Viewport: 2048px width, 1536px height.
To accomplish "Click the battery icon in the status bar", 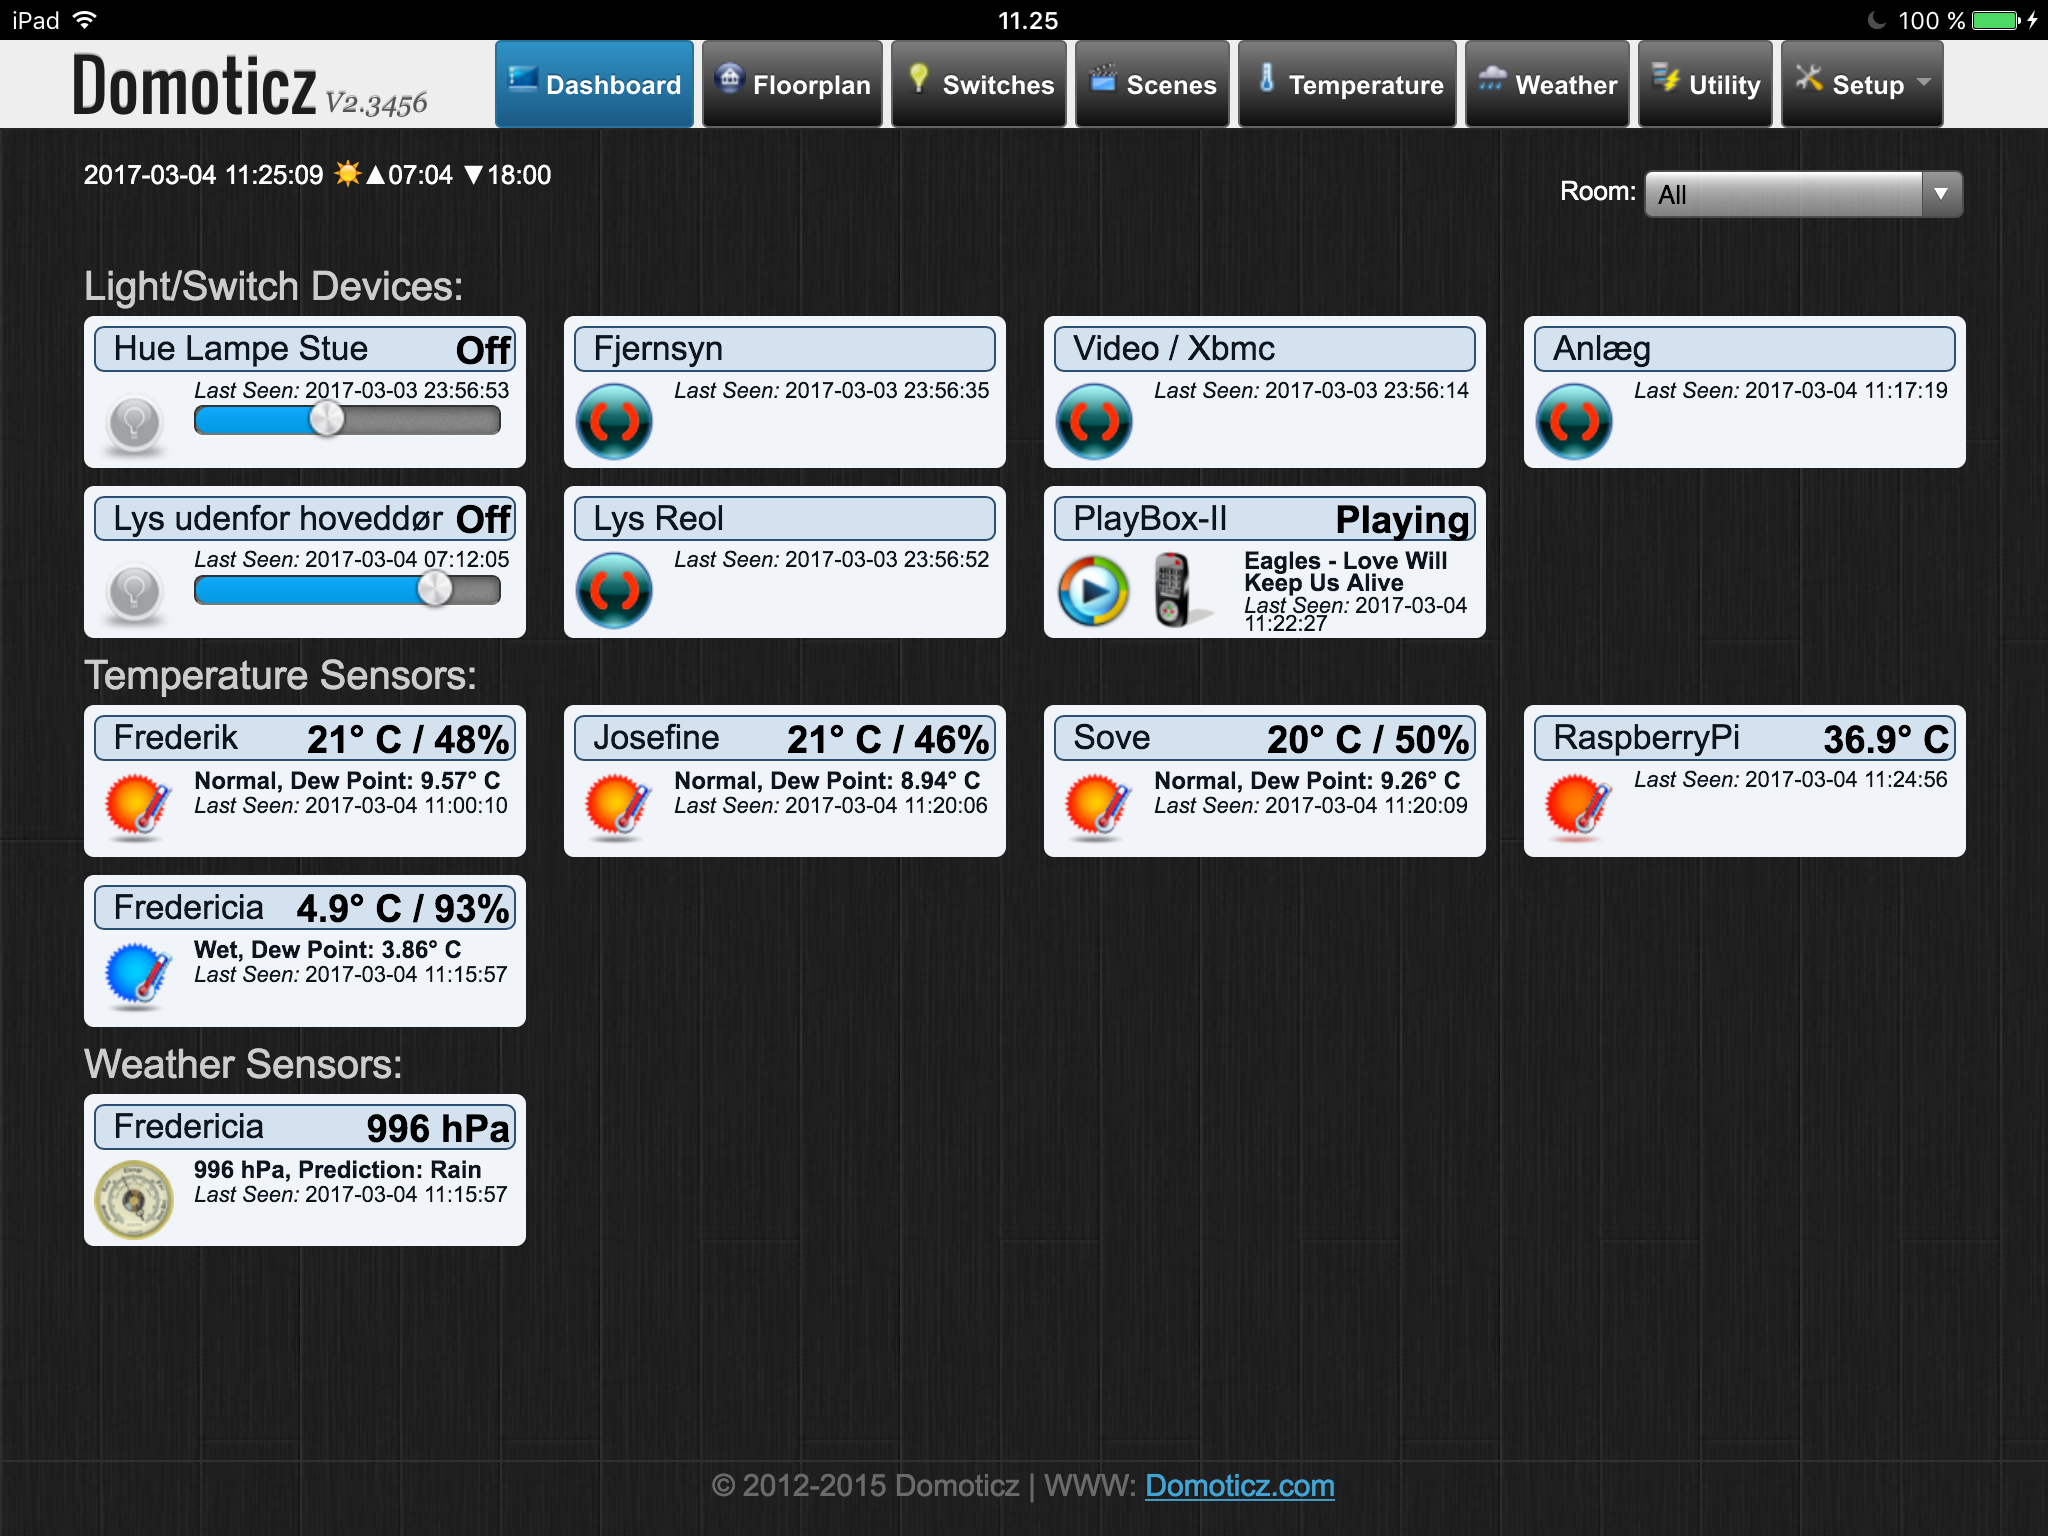I will (x=1996, y=20).
